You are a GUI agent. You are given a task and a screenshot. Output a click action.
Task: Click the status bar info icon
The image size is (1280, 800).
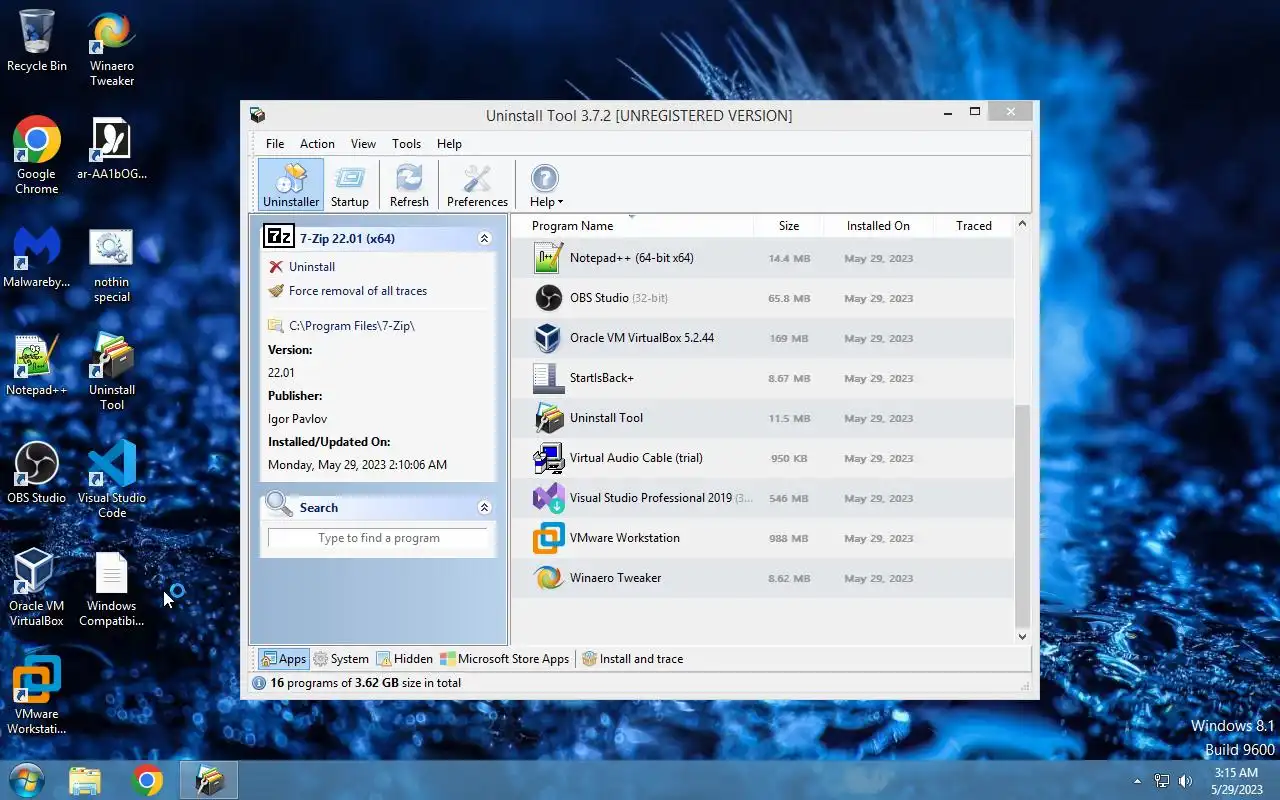coord(259,683)
